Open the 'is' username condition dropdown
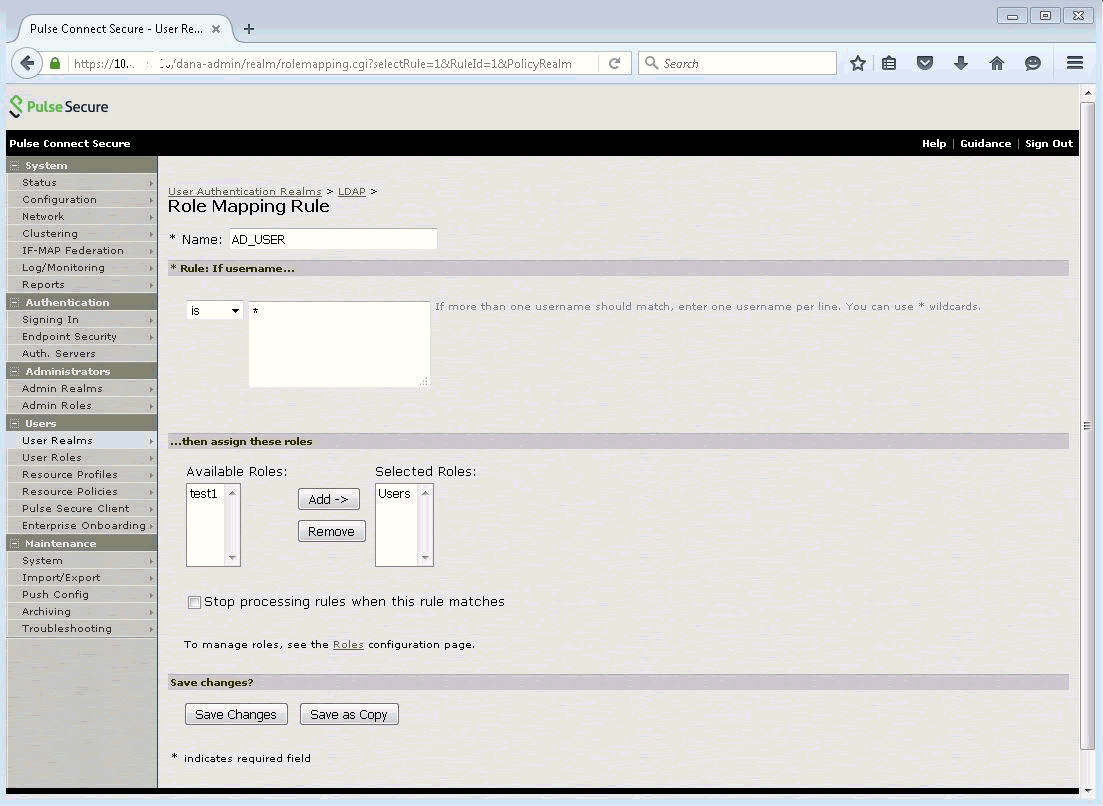 coord(215,311)
